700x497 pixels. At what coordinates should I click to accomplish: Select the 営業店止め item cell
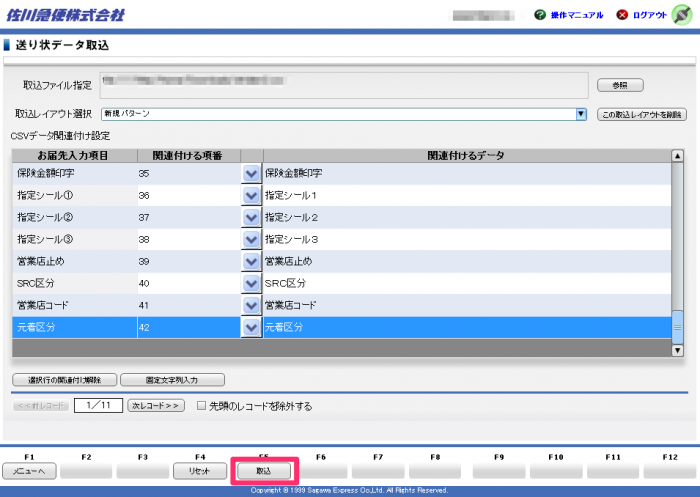tap(75, 261)
